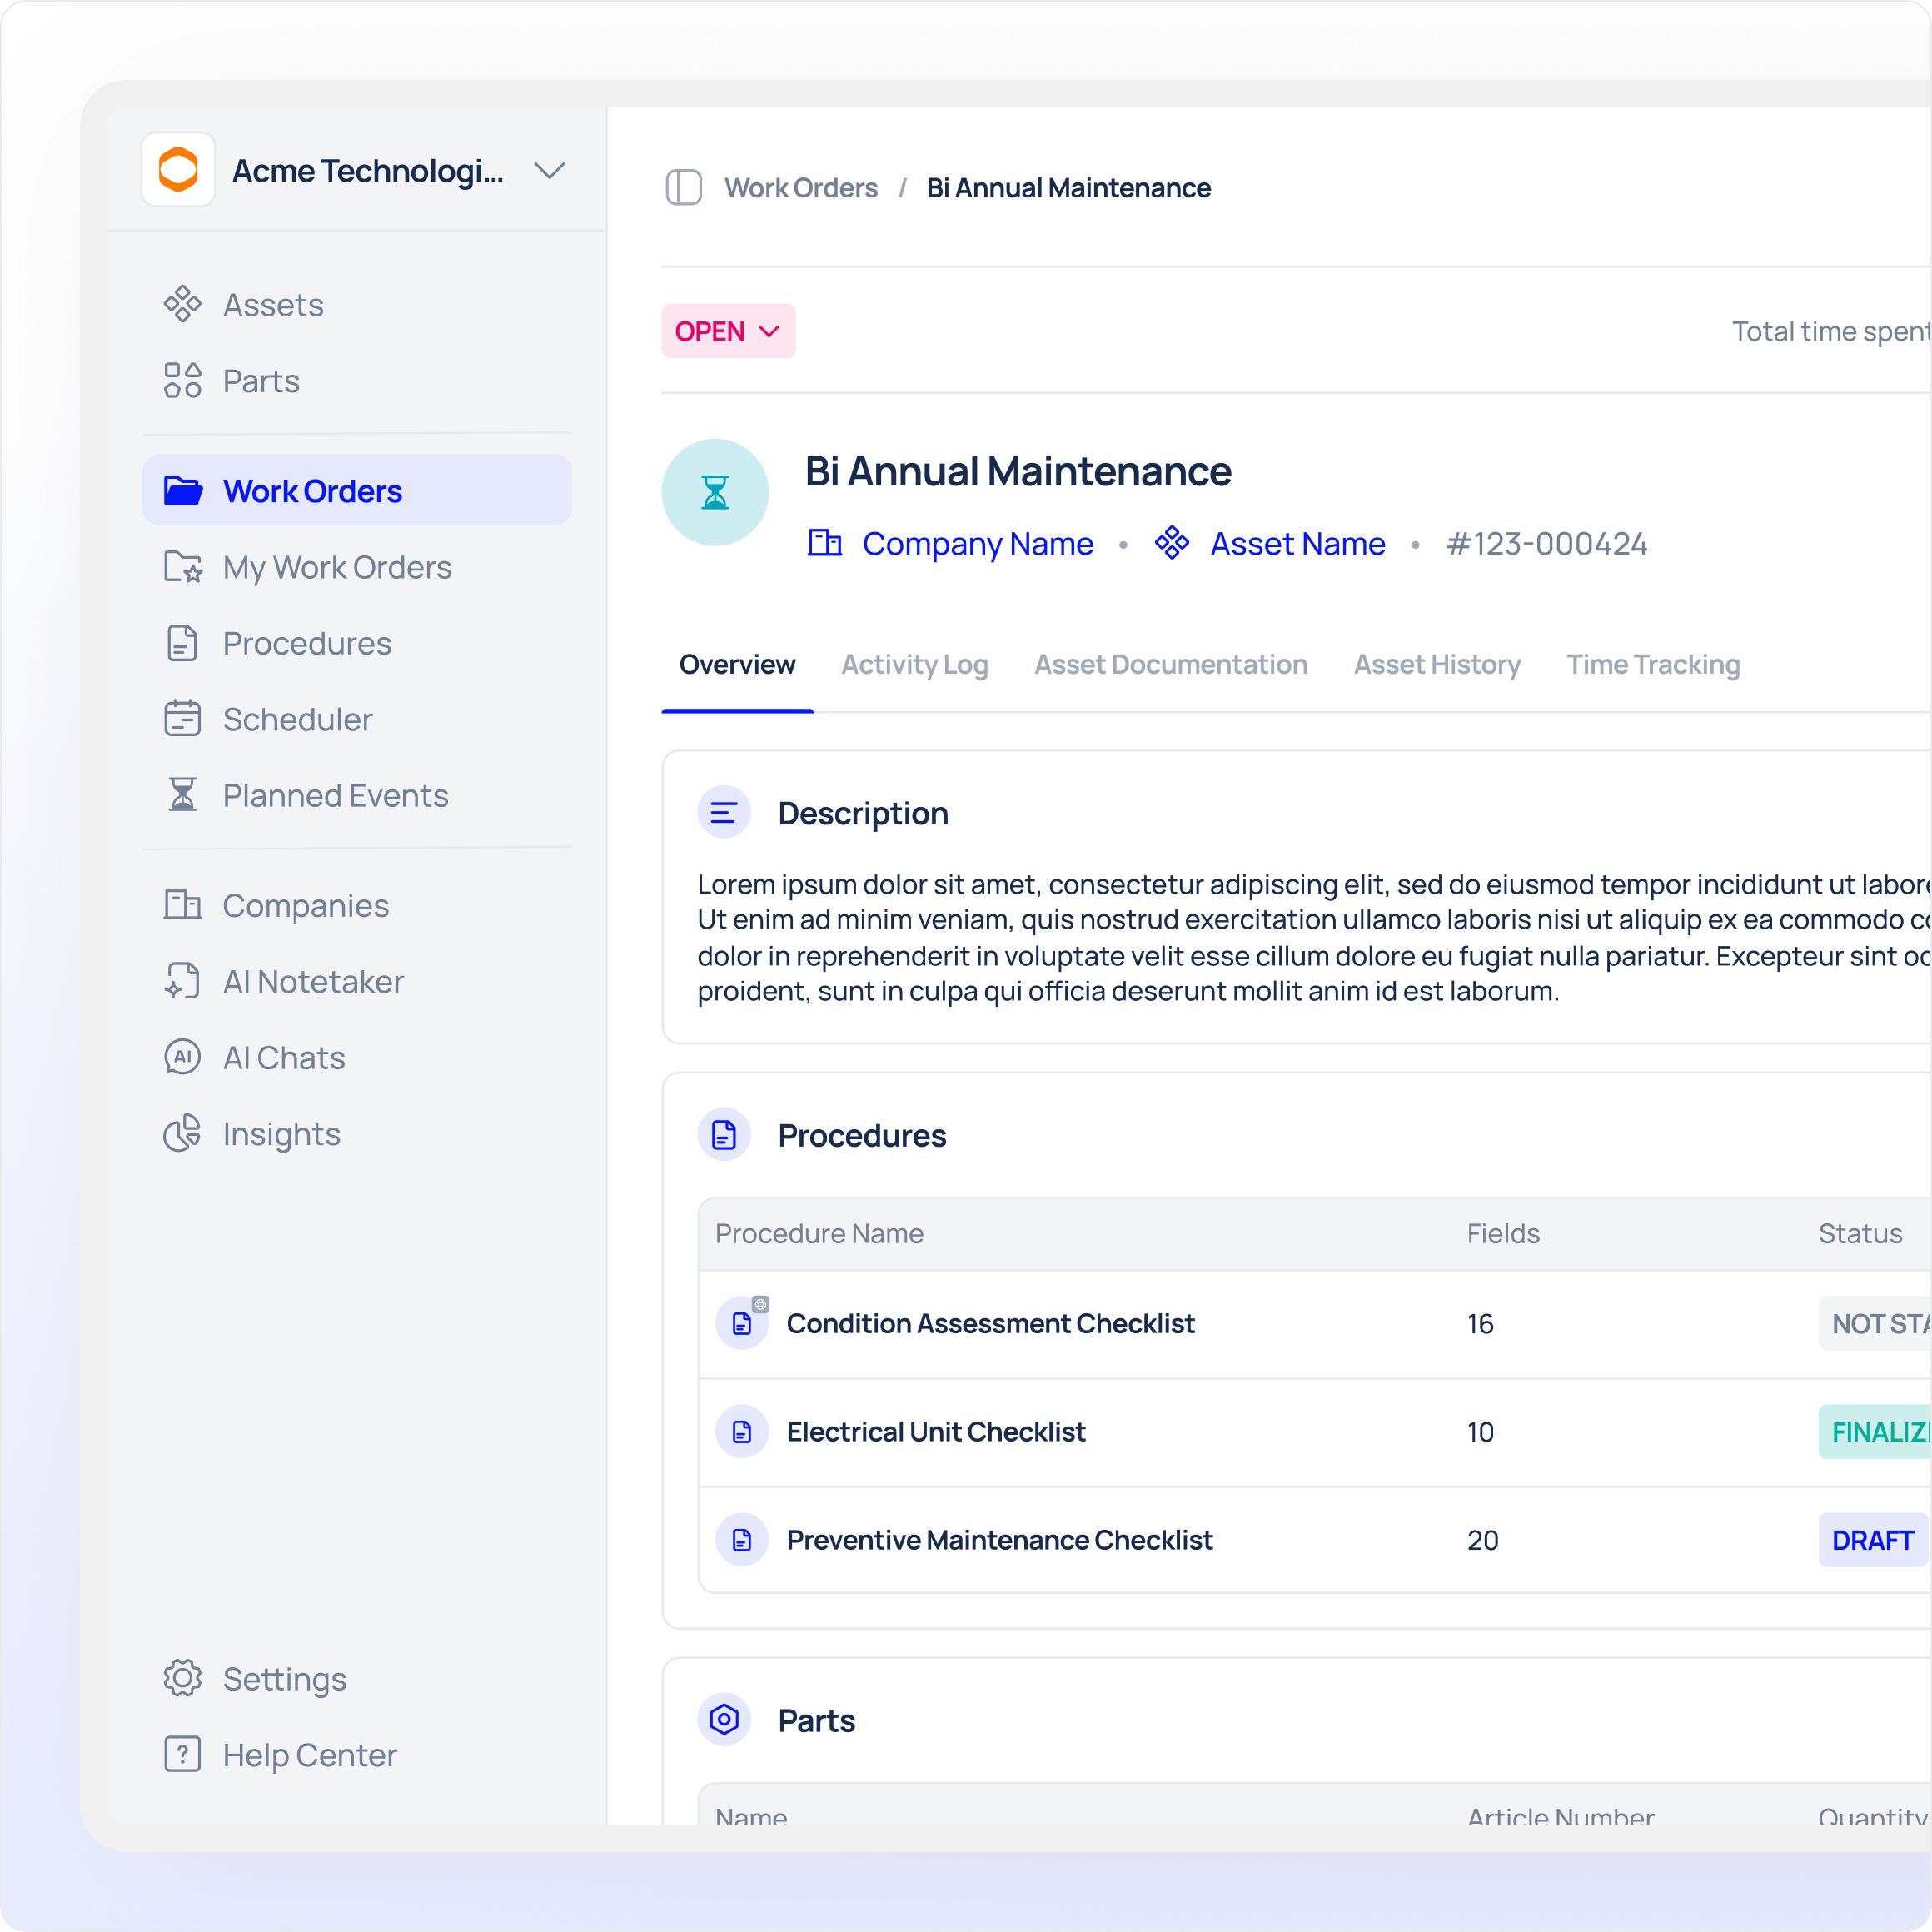1932x1932 pixels.
Task: Expand the Acme Technologies workspace switcher
Action: point(549,171)
